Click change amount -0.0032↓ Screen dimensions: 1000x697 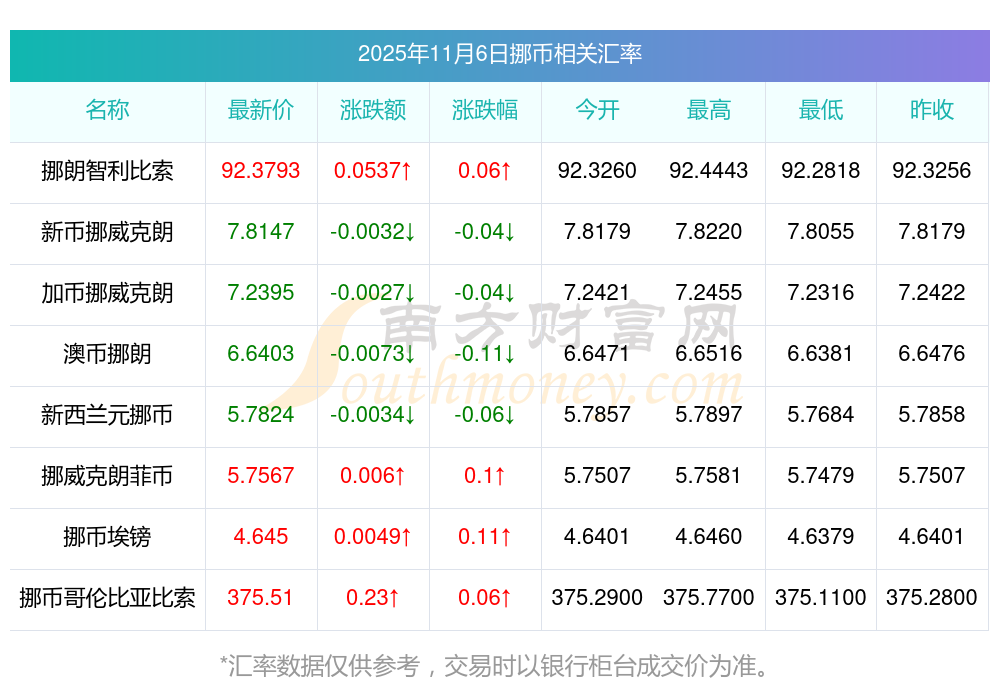pyautogui.click(x=372, y=231)
